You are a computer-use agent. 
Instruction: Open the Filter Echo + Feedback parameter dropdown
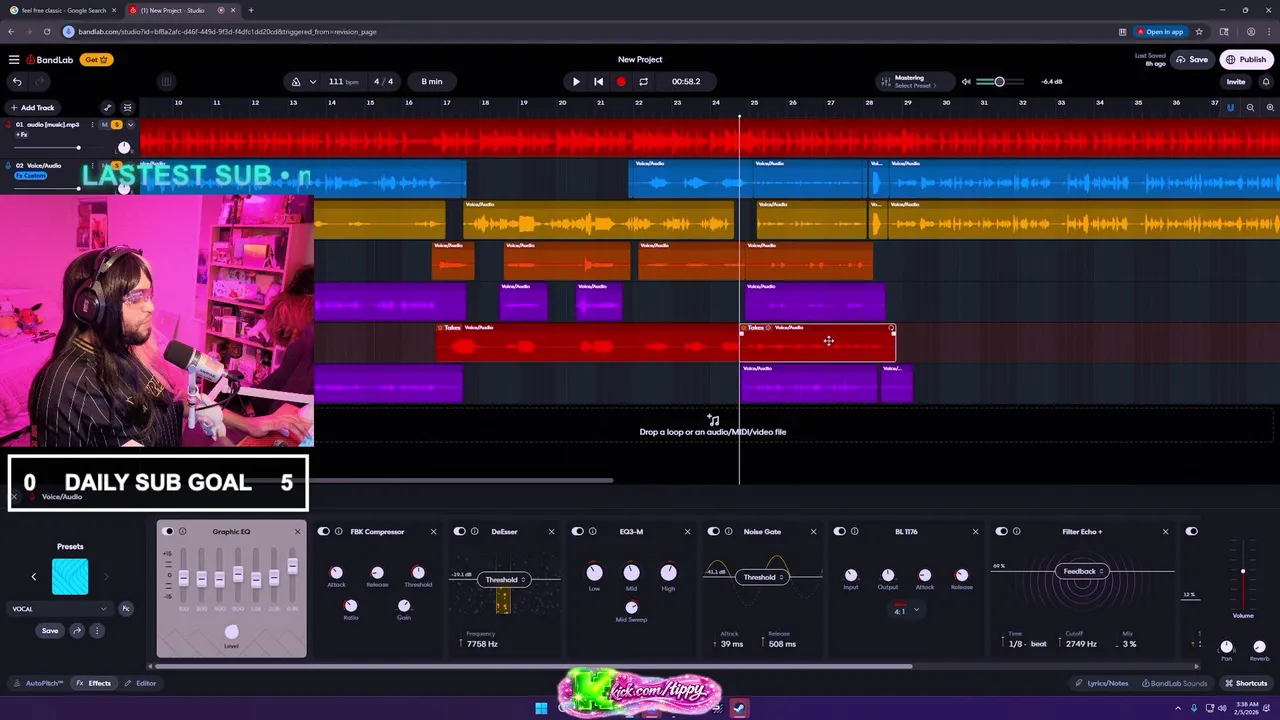(x=1083, y=572)
